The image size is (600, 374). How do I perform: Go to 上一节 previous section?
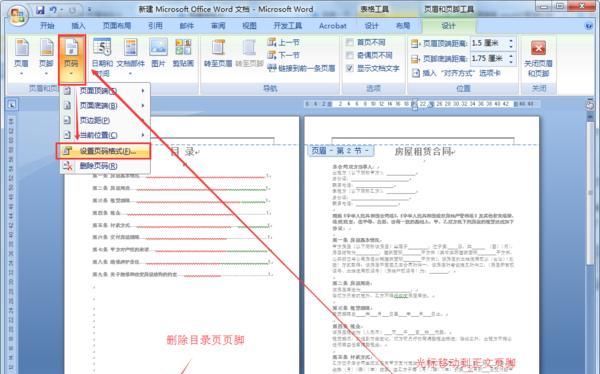pos(284,42)
